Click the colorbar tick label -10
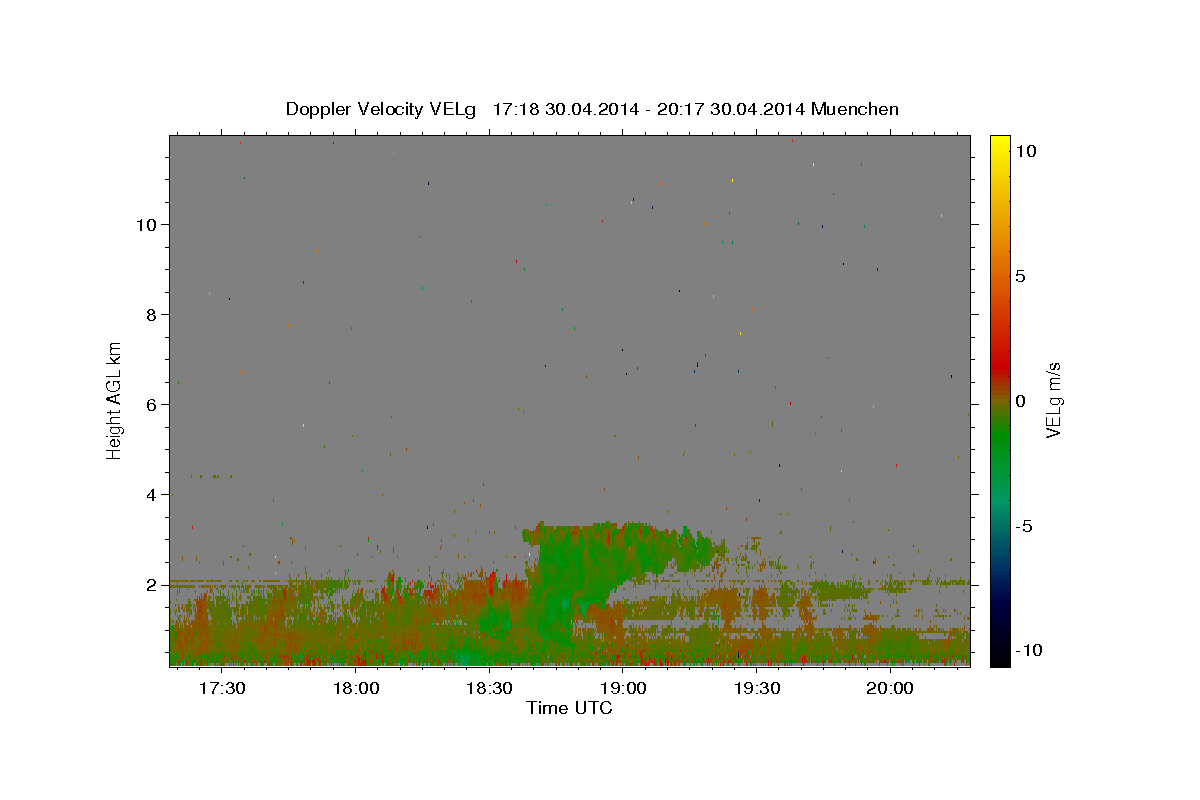Image resolution: width=1200 pixels, height=800 pixels. (x=1028, y=650)
